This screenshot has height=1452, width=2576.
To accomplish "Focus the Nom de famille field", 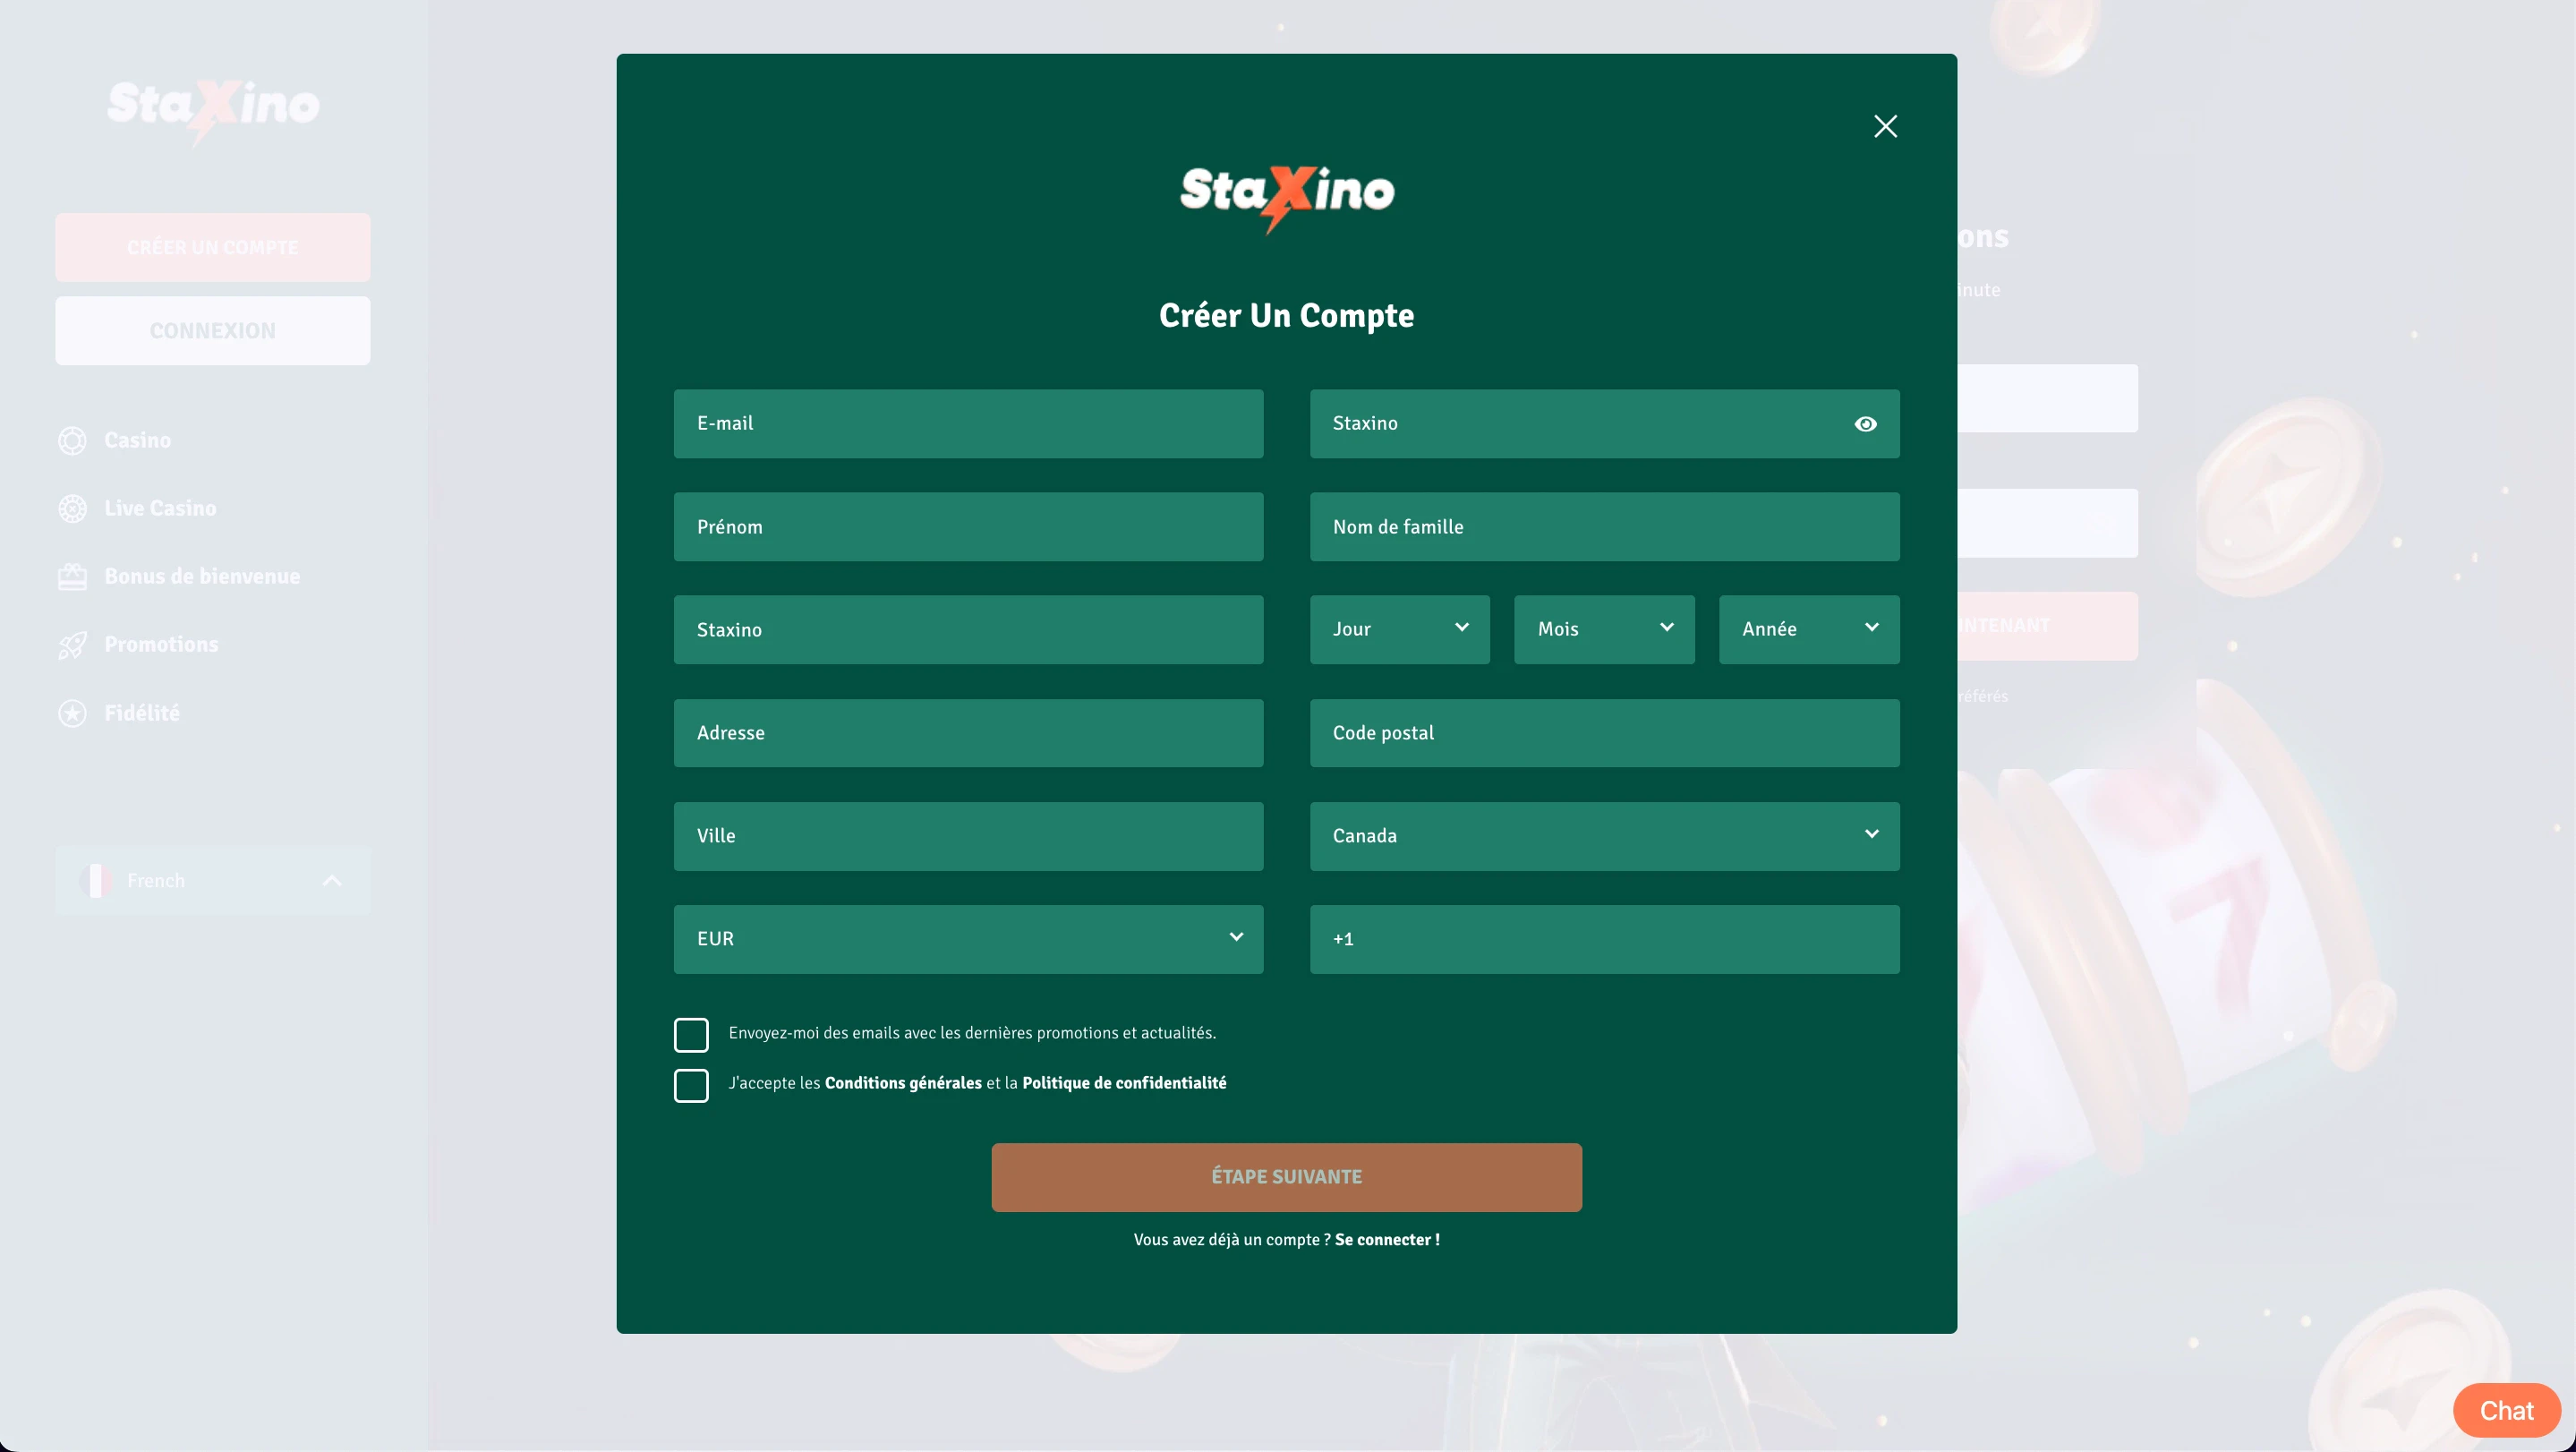I will point(1604,527).
